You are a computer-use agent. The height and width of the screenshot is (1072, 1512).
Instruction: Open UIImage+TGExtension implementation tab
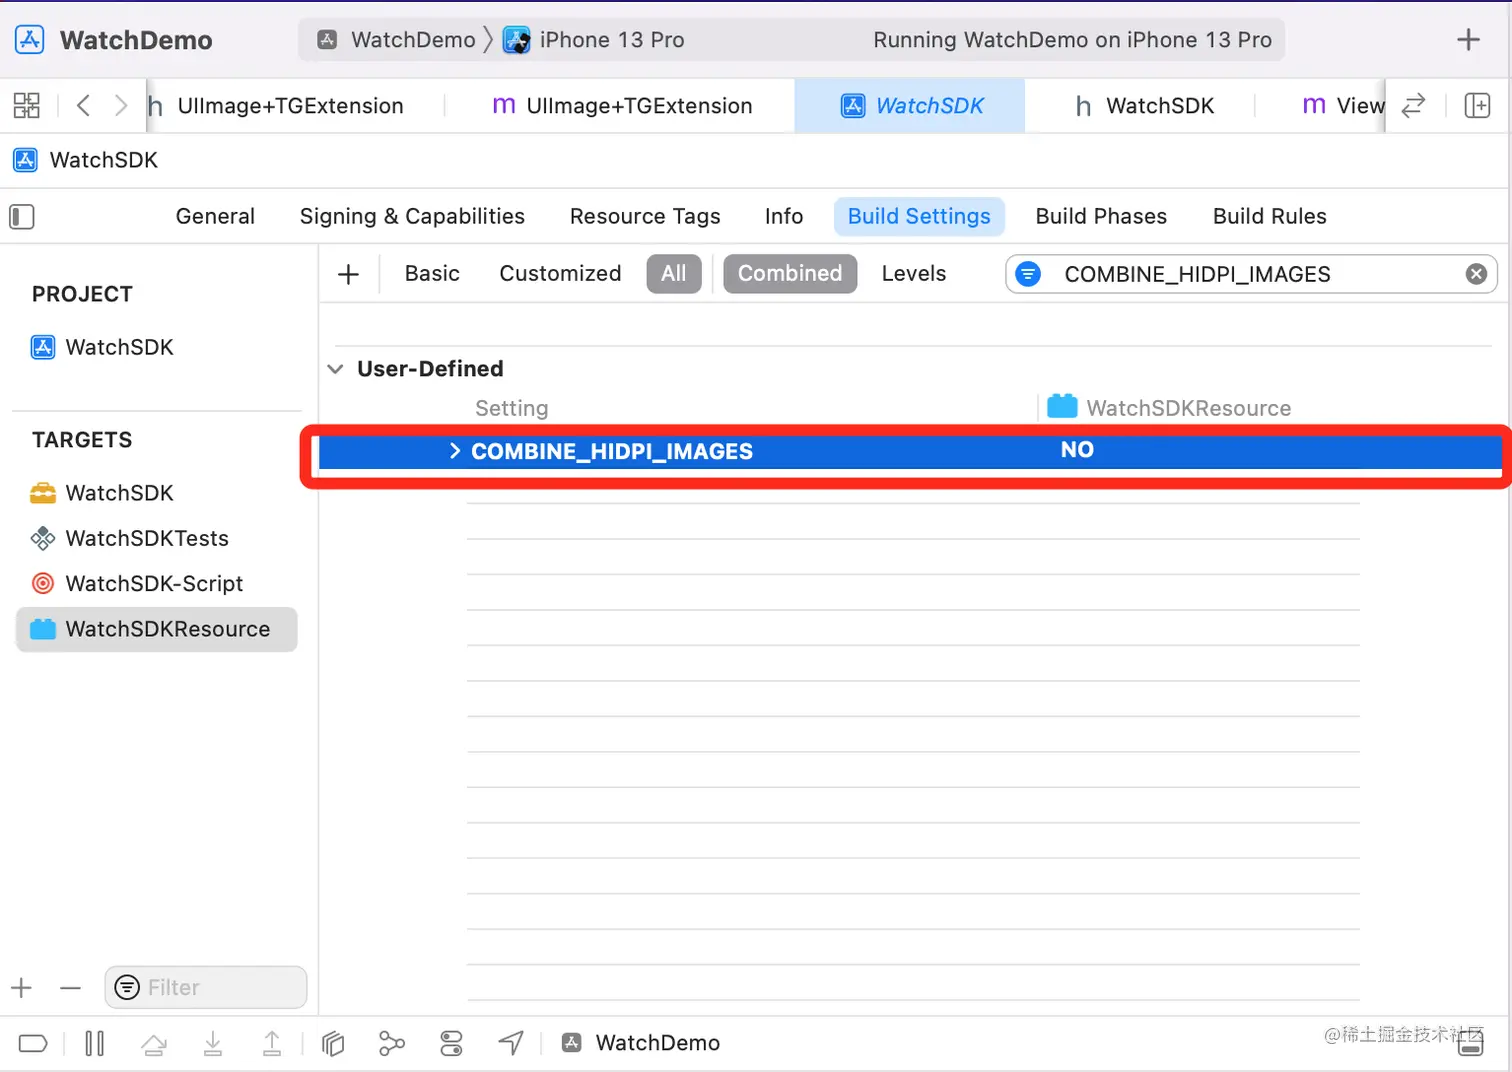622,106
